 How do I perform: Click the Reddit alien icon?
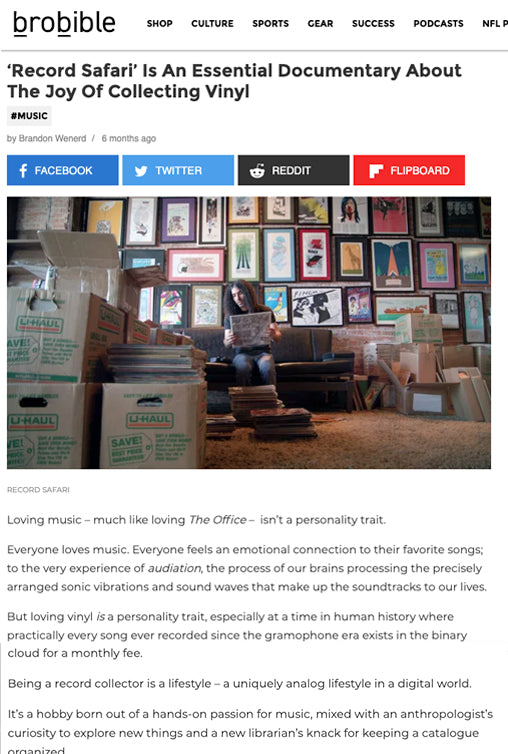coord(257,171)
